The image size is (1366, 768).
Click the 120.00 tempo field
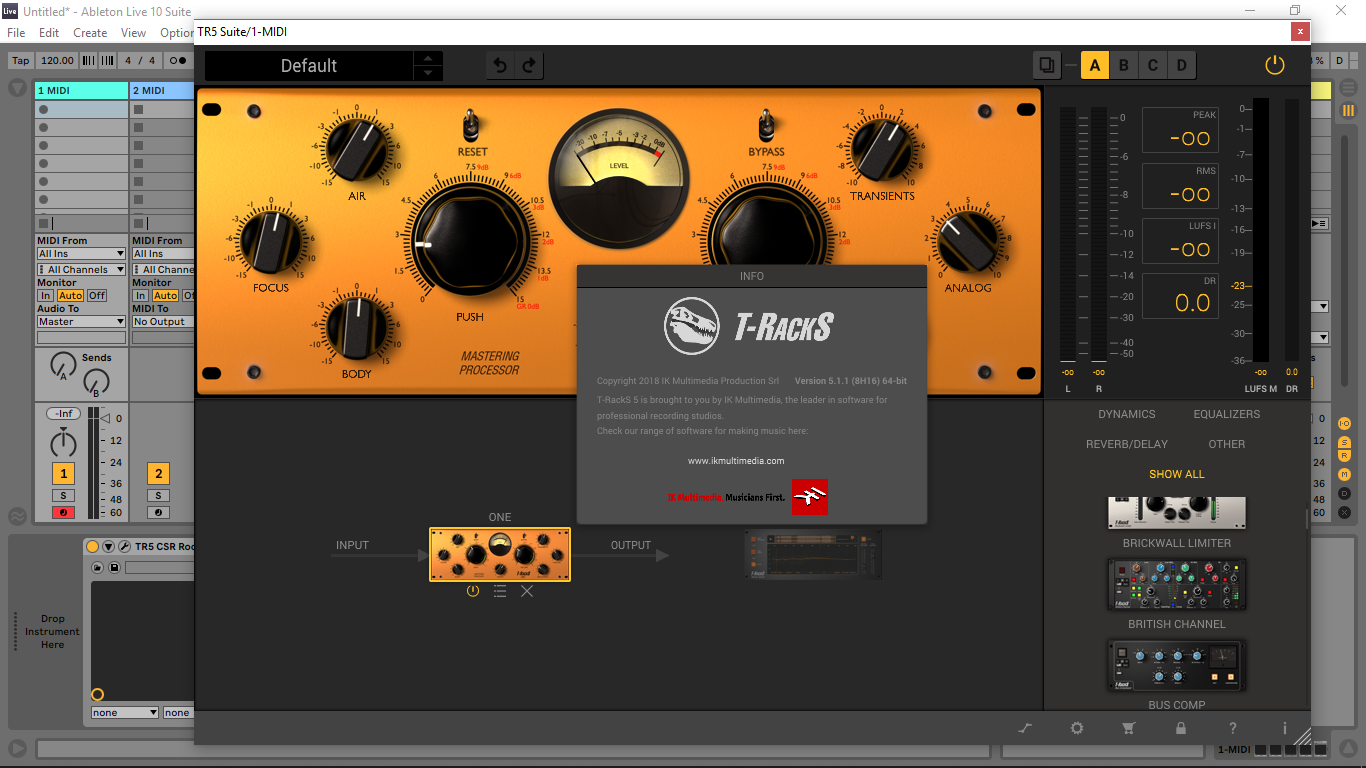point(58,60)
